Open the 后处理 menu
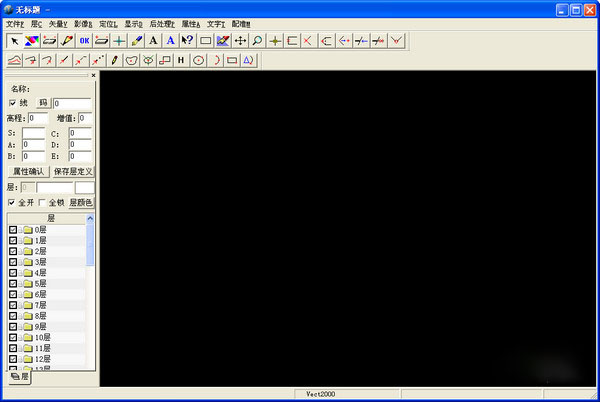The height and width of the screenshot is (402, 600). click(162, 23)
